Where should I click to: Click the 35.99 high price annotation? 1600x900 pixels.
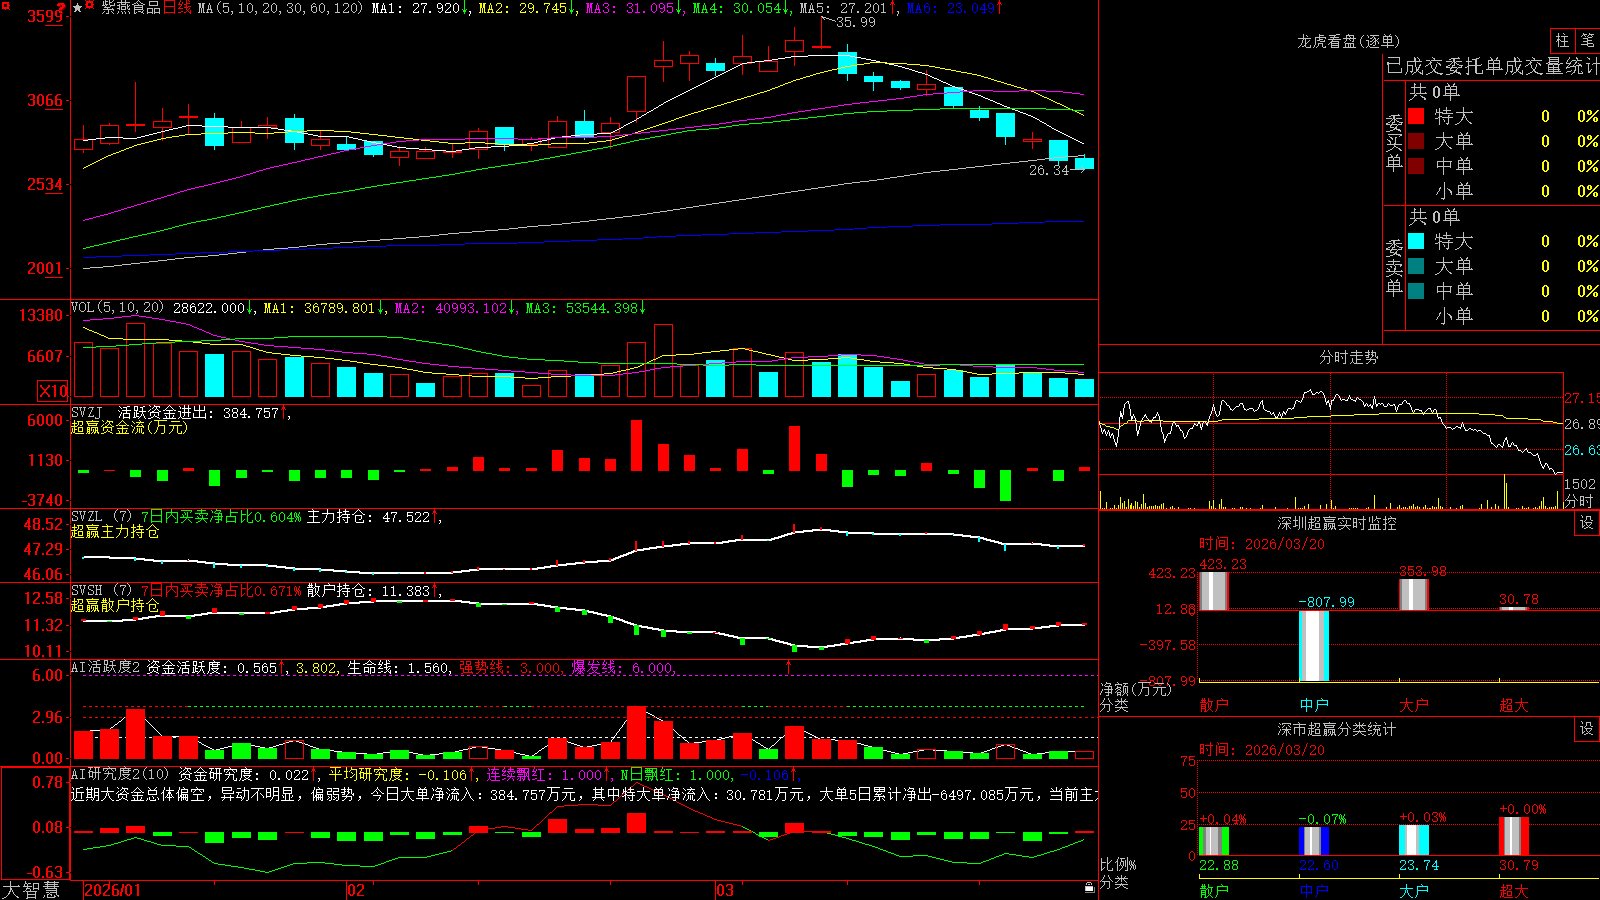click(856, 22)
